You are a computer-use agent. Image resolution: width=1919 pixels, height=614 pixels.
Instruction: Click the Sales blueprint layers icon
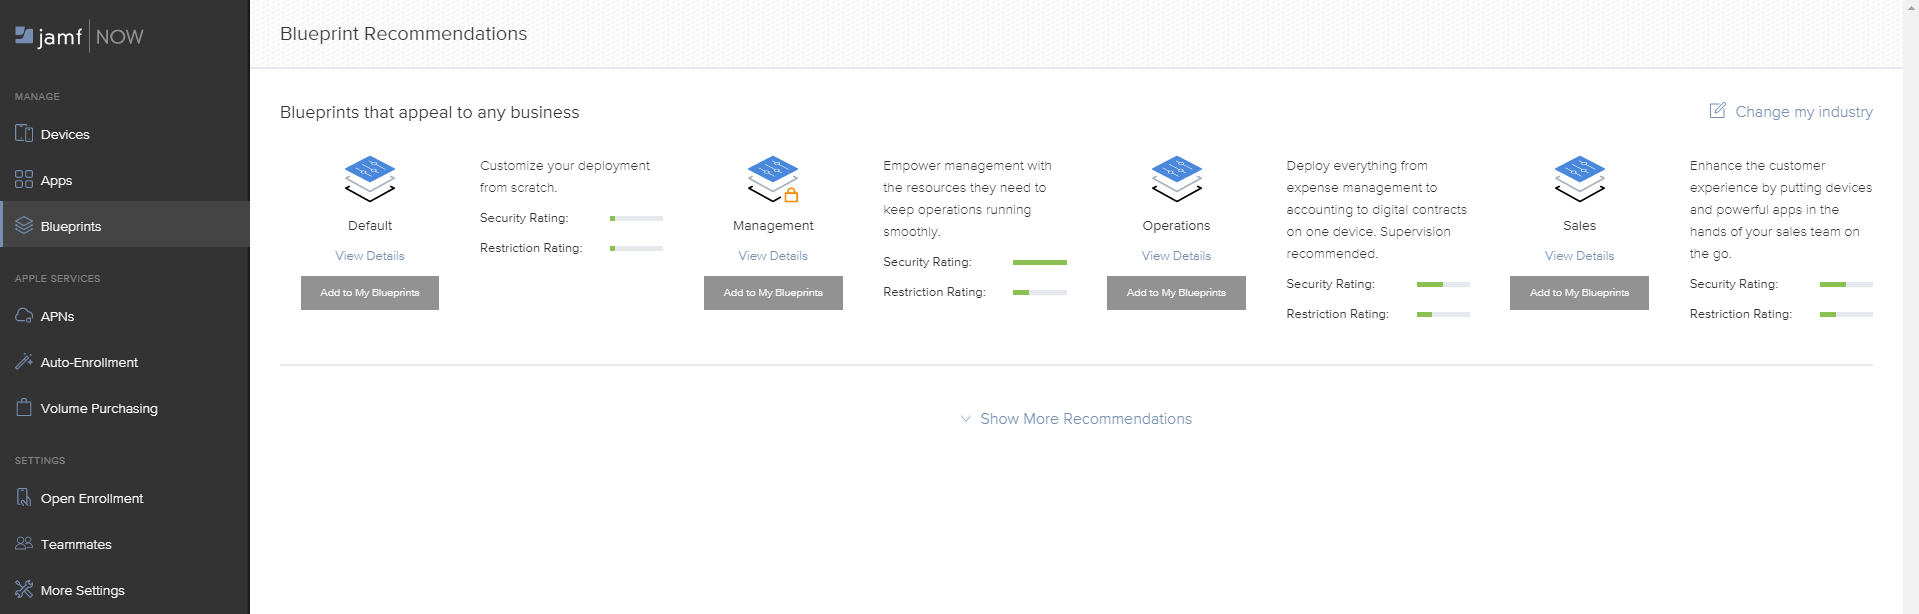pos(1579,179)
